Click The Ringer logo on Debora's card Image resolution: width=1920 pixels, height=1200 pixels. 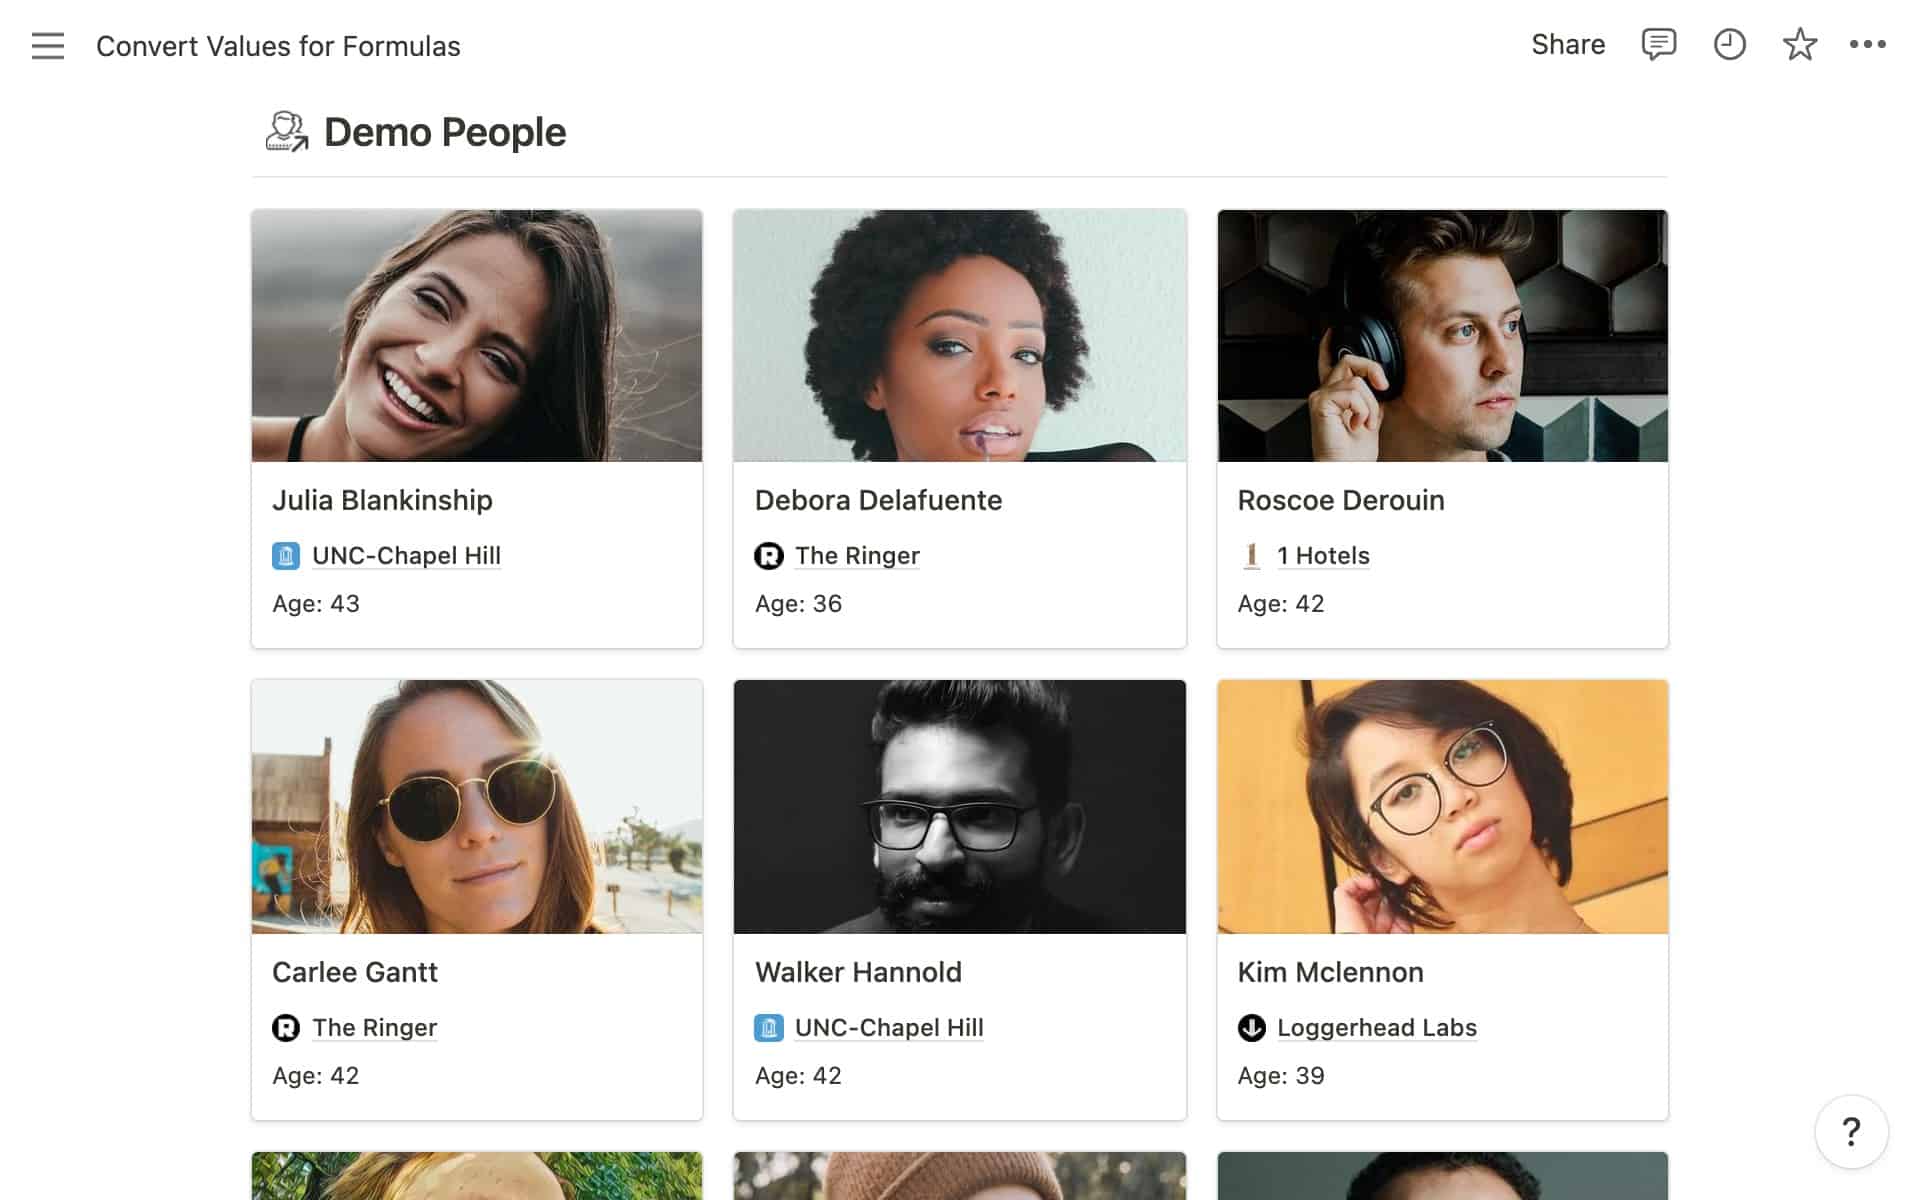coord(768,557)
